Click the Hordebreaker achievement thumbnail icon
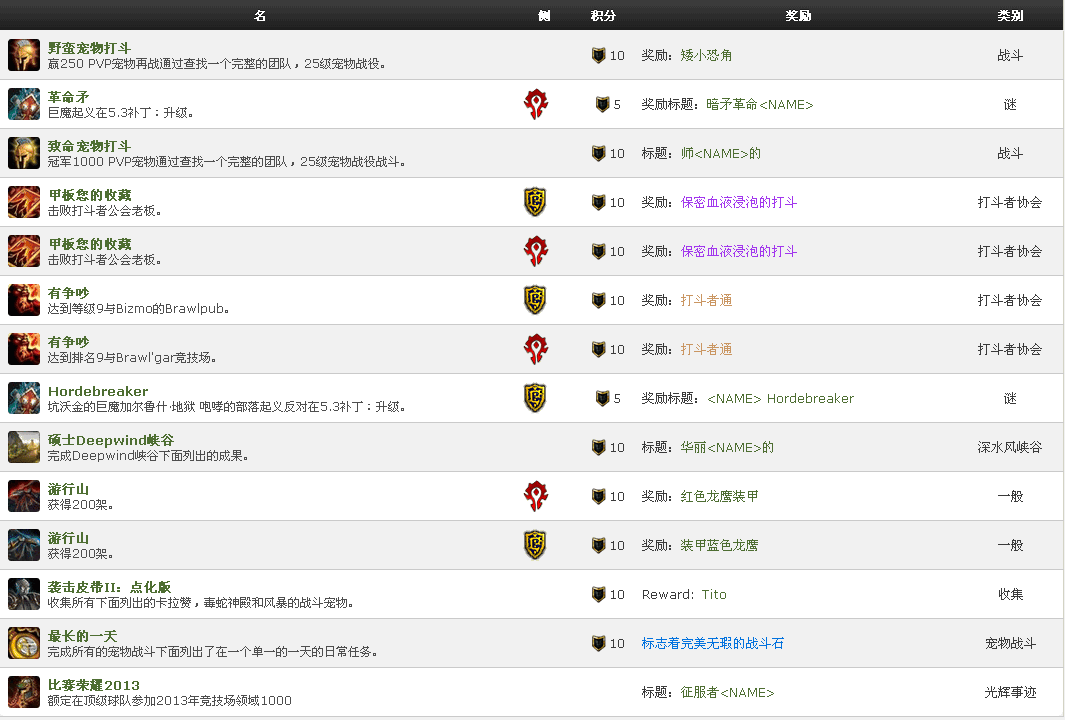The width and height of the screenshot is (1065, 720). click(24, 398)
